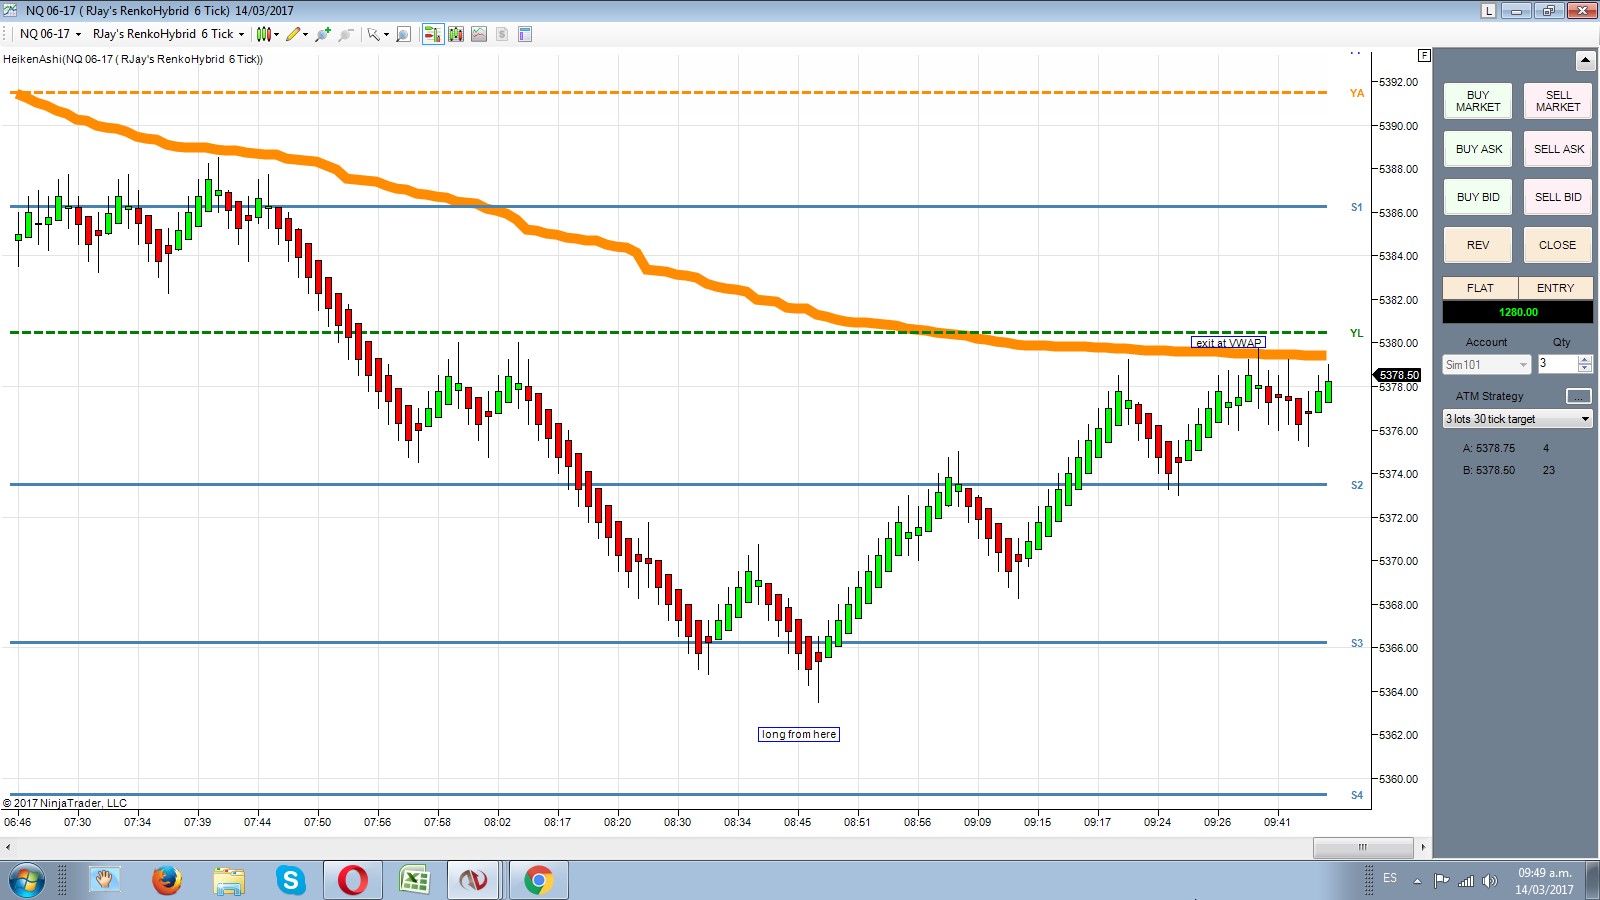
Task: Click the SELL ASK button
Action: (1558, 149)
